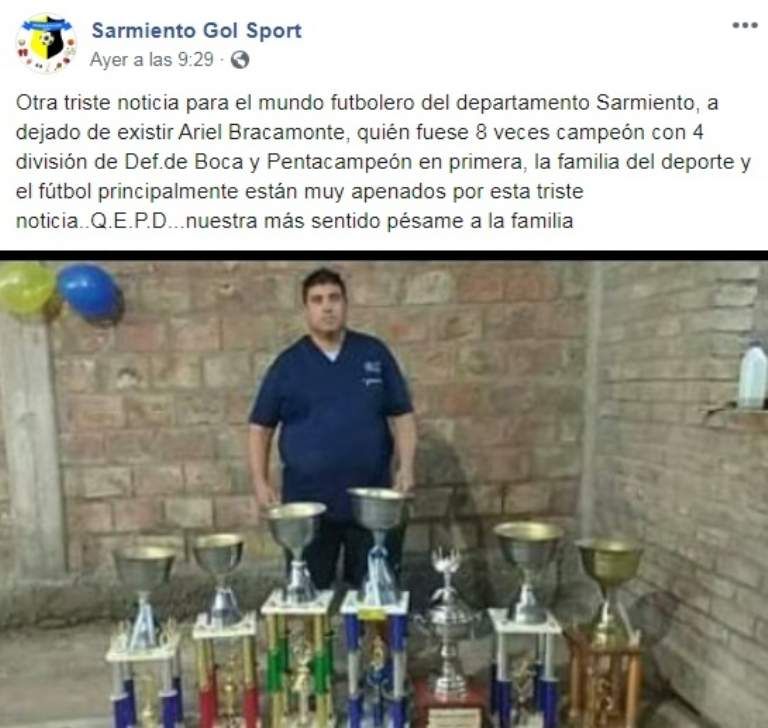Click the name 'Ariel Bracamonte' in the post
The width and height of the screenshot is (768, 728).
264,132
